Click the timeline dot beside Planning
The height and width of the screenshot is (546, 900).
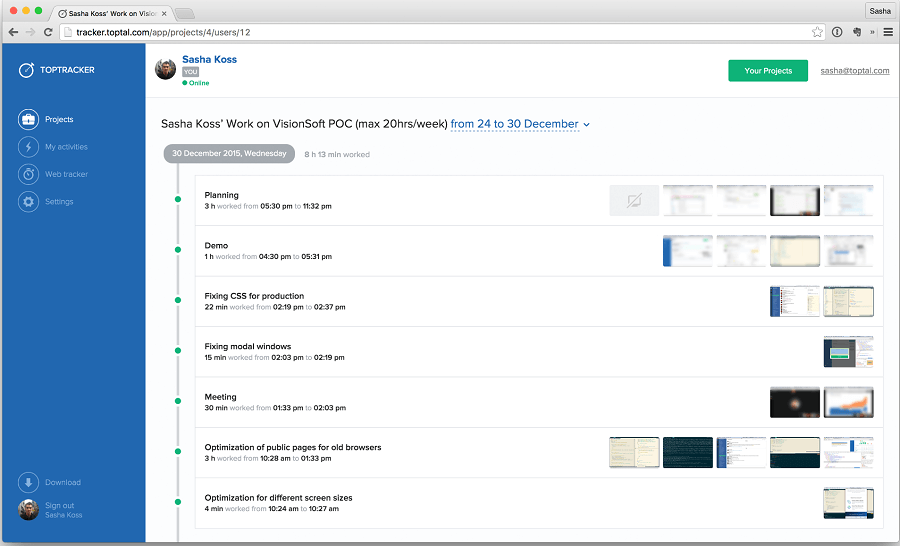(178, 199)
